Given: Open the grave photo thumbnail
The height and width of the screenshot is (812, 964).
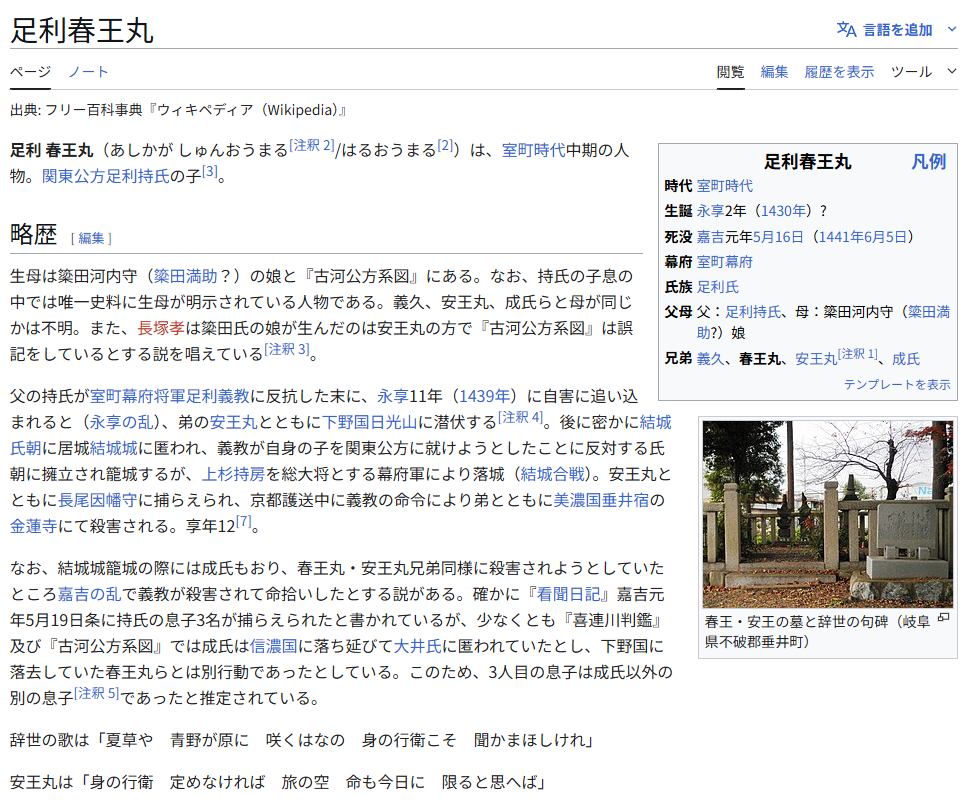Looking at the screenshot, I should [827, 514].
